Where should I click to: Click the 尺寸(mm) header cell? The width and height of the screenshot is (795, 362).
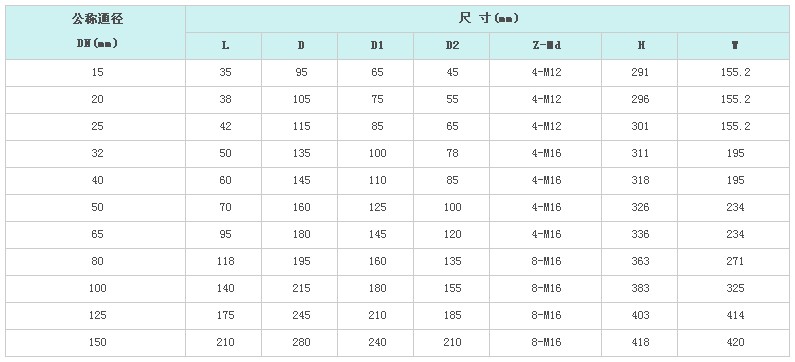(x=487, y=19)
